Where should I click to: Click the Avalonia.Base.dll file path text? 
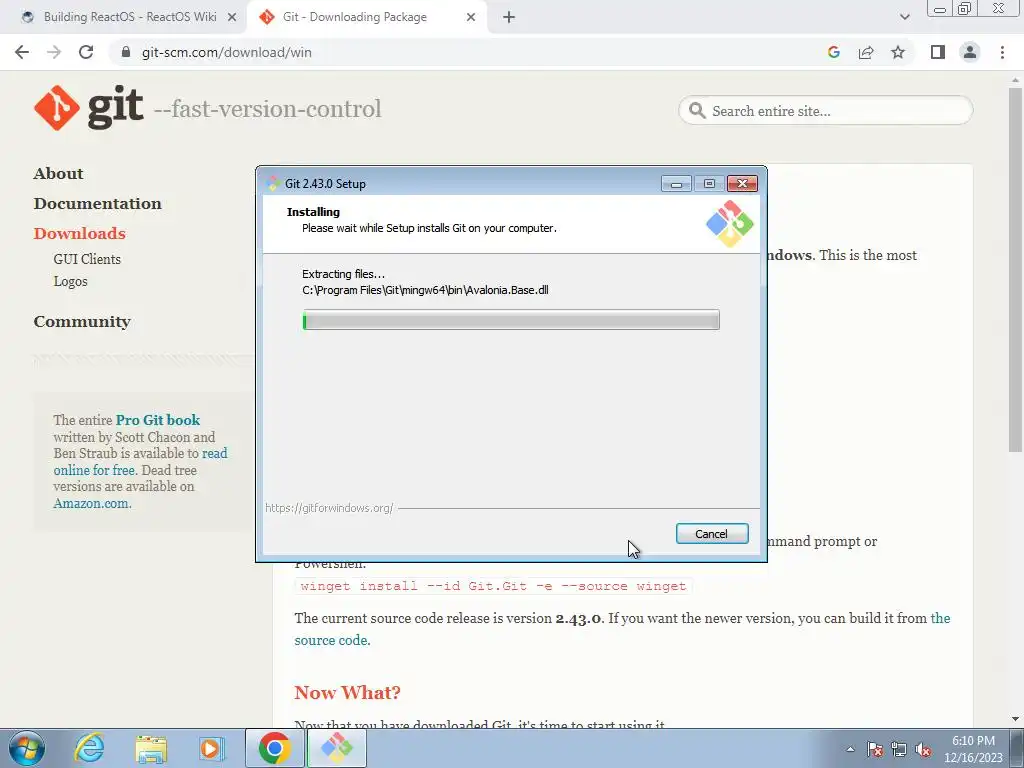pyautogui.click(x=425, y=290)
